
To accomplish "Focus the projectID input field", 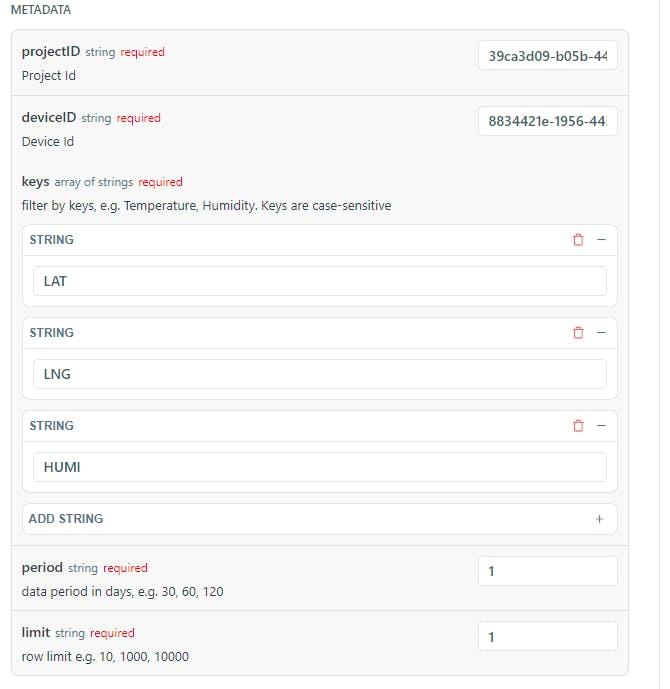I will tap(547, 56).
